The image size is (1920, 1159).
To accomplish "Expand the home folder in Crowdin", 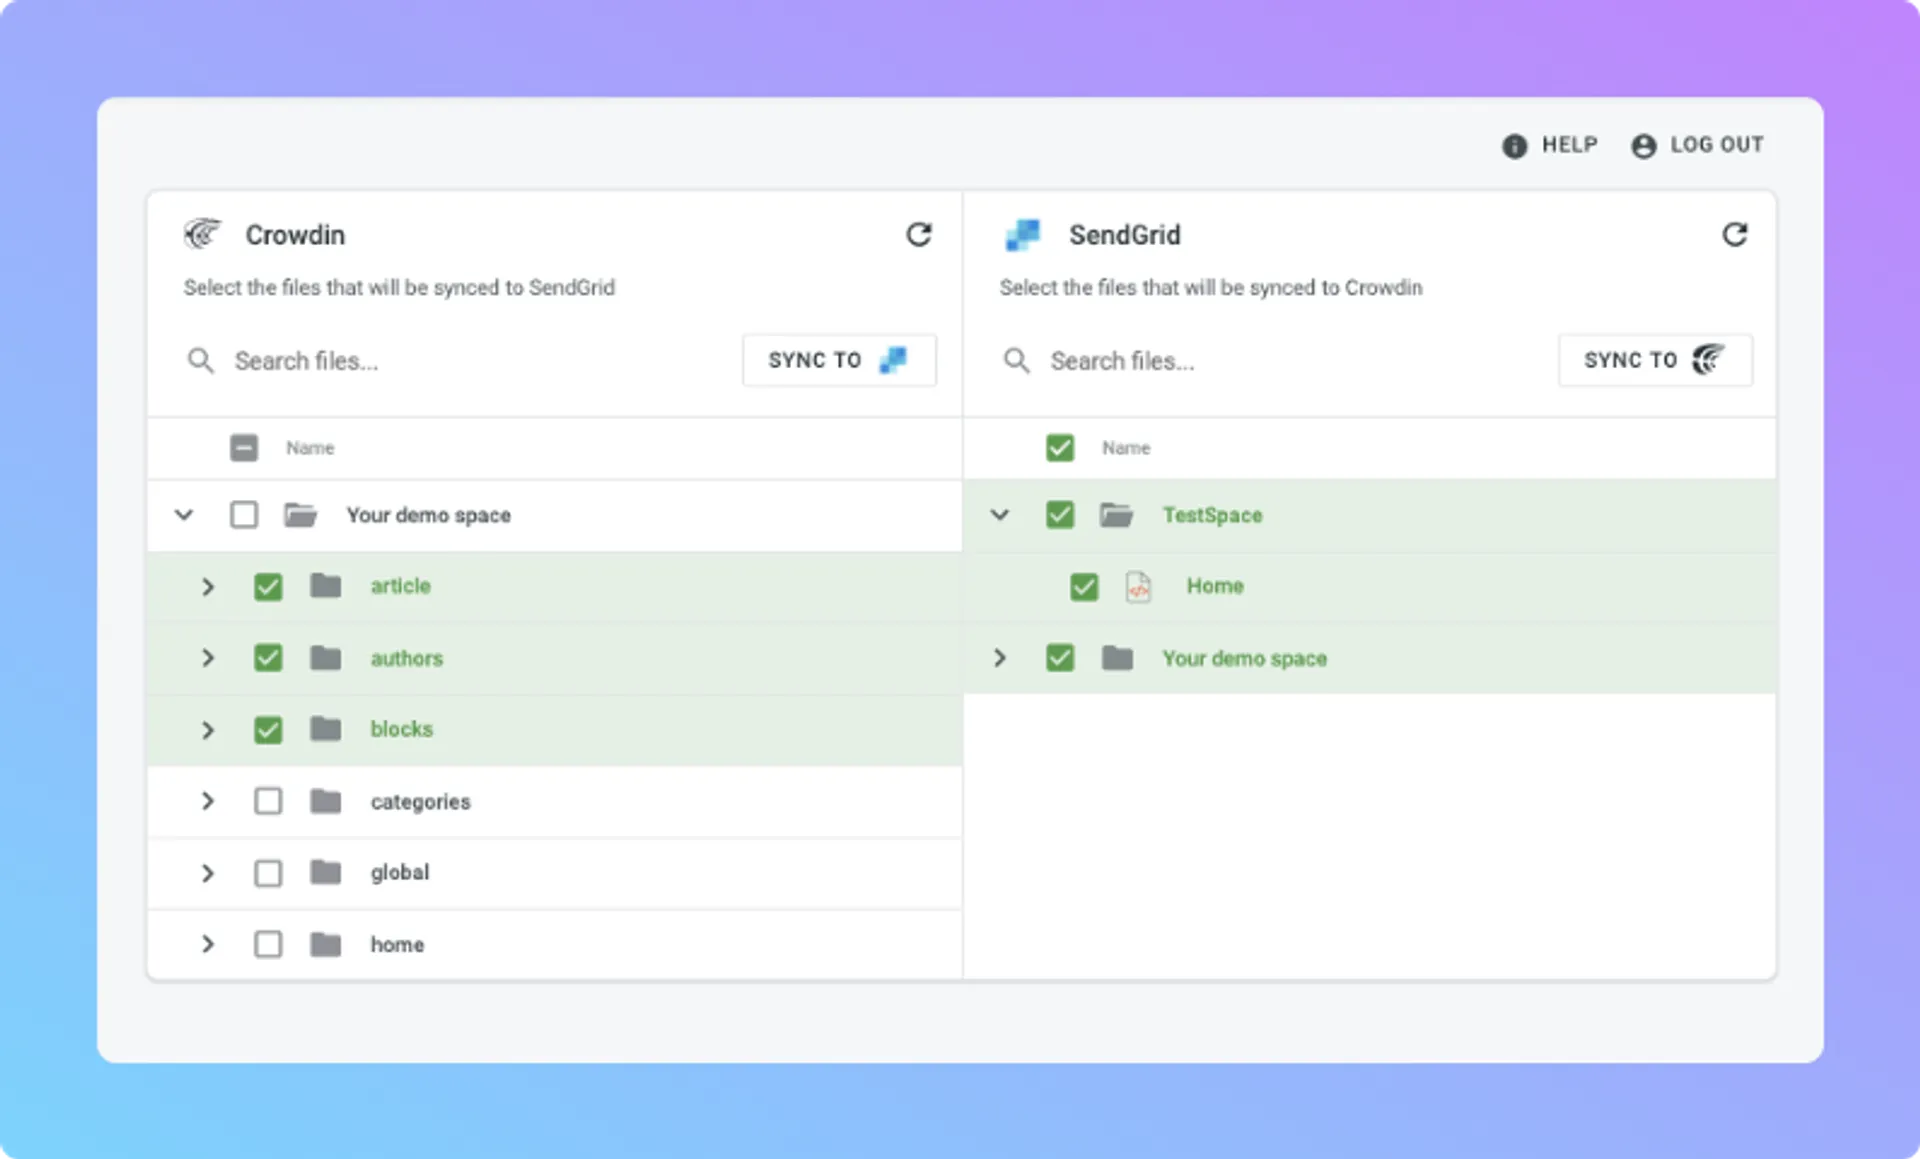I will click(208, 944).
